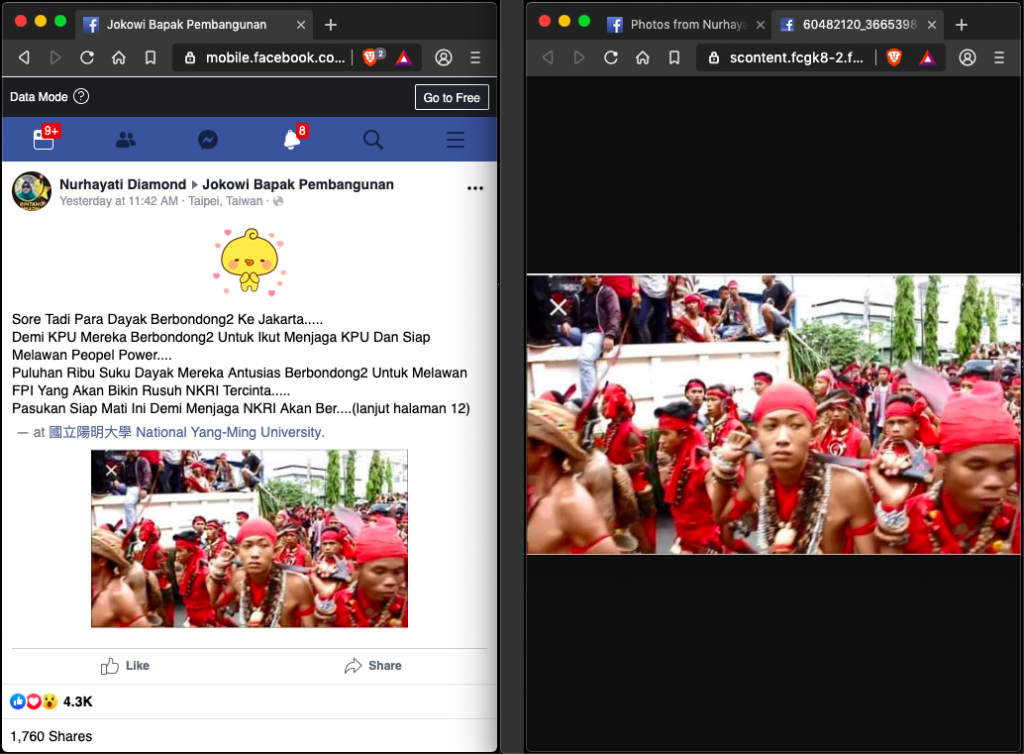Share the post using Share button
Viewport: 1024px width, 754px height.
pos(372,665)
